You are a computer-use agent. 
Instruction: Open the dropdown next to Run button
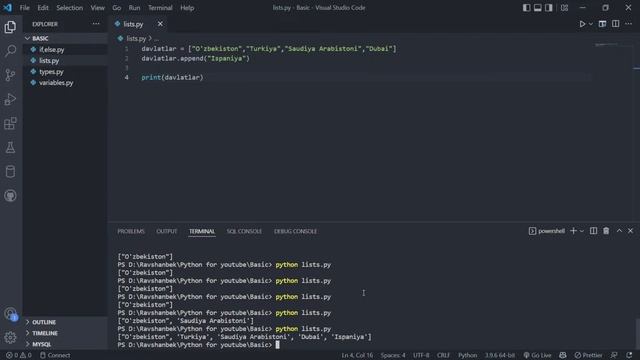(591, 24)
